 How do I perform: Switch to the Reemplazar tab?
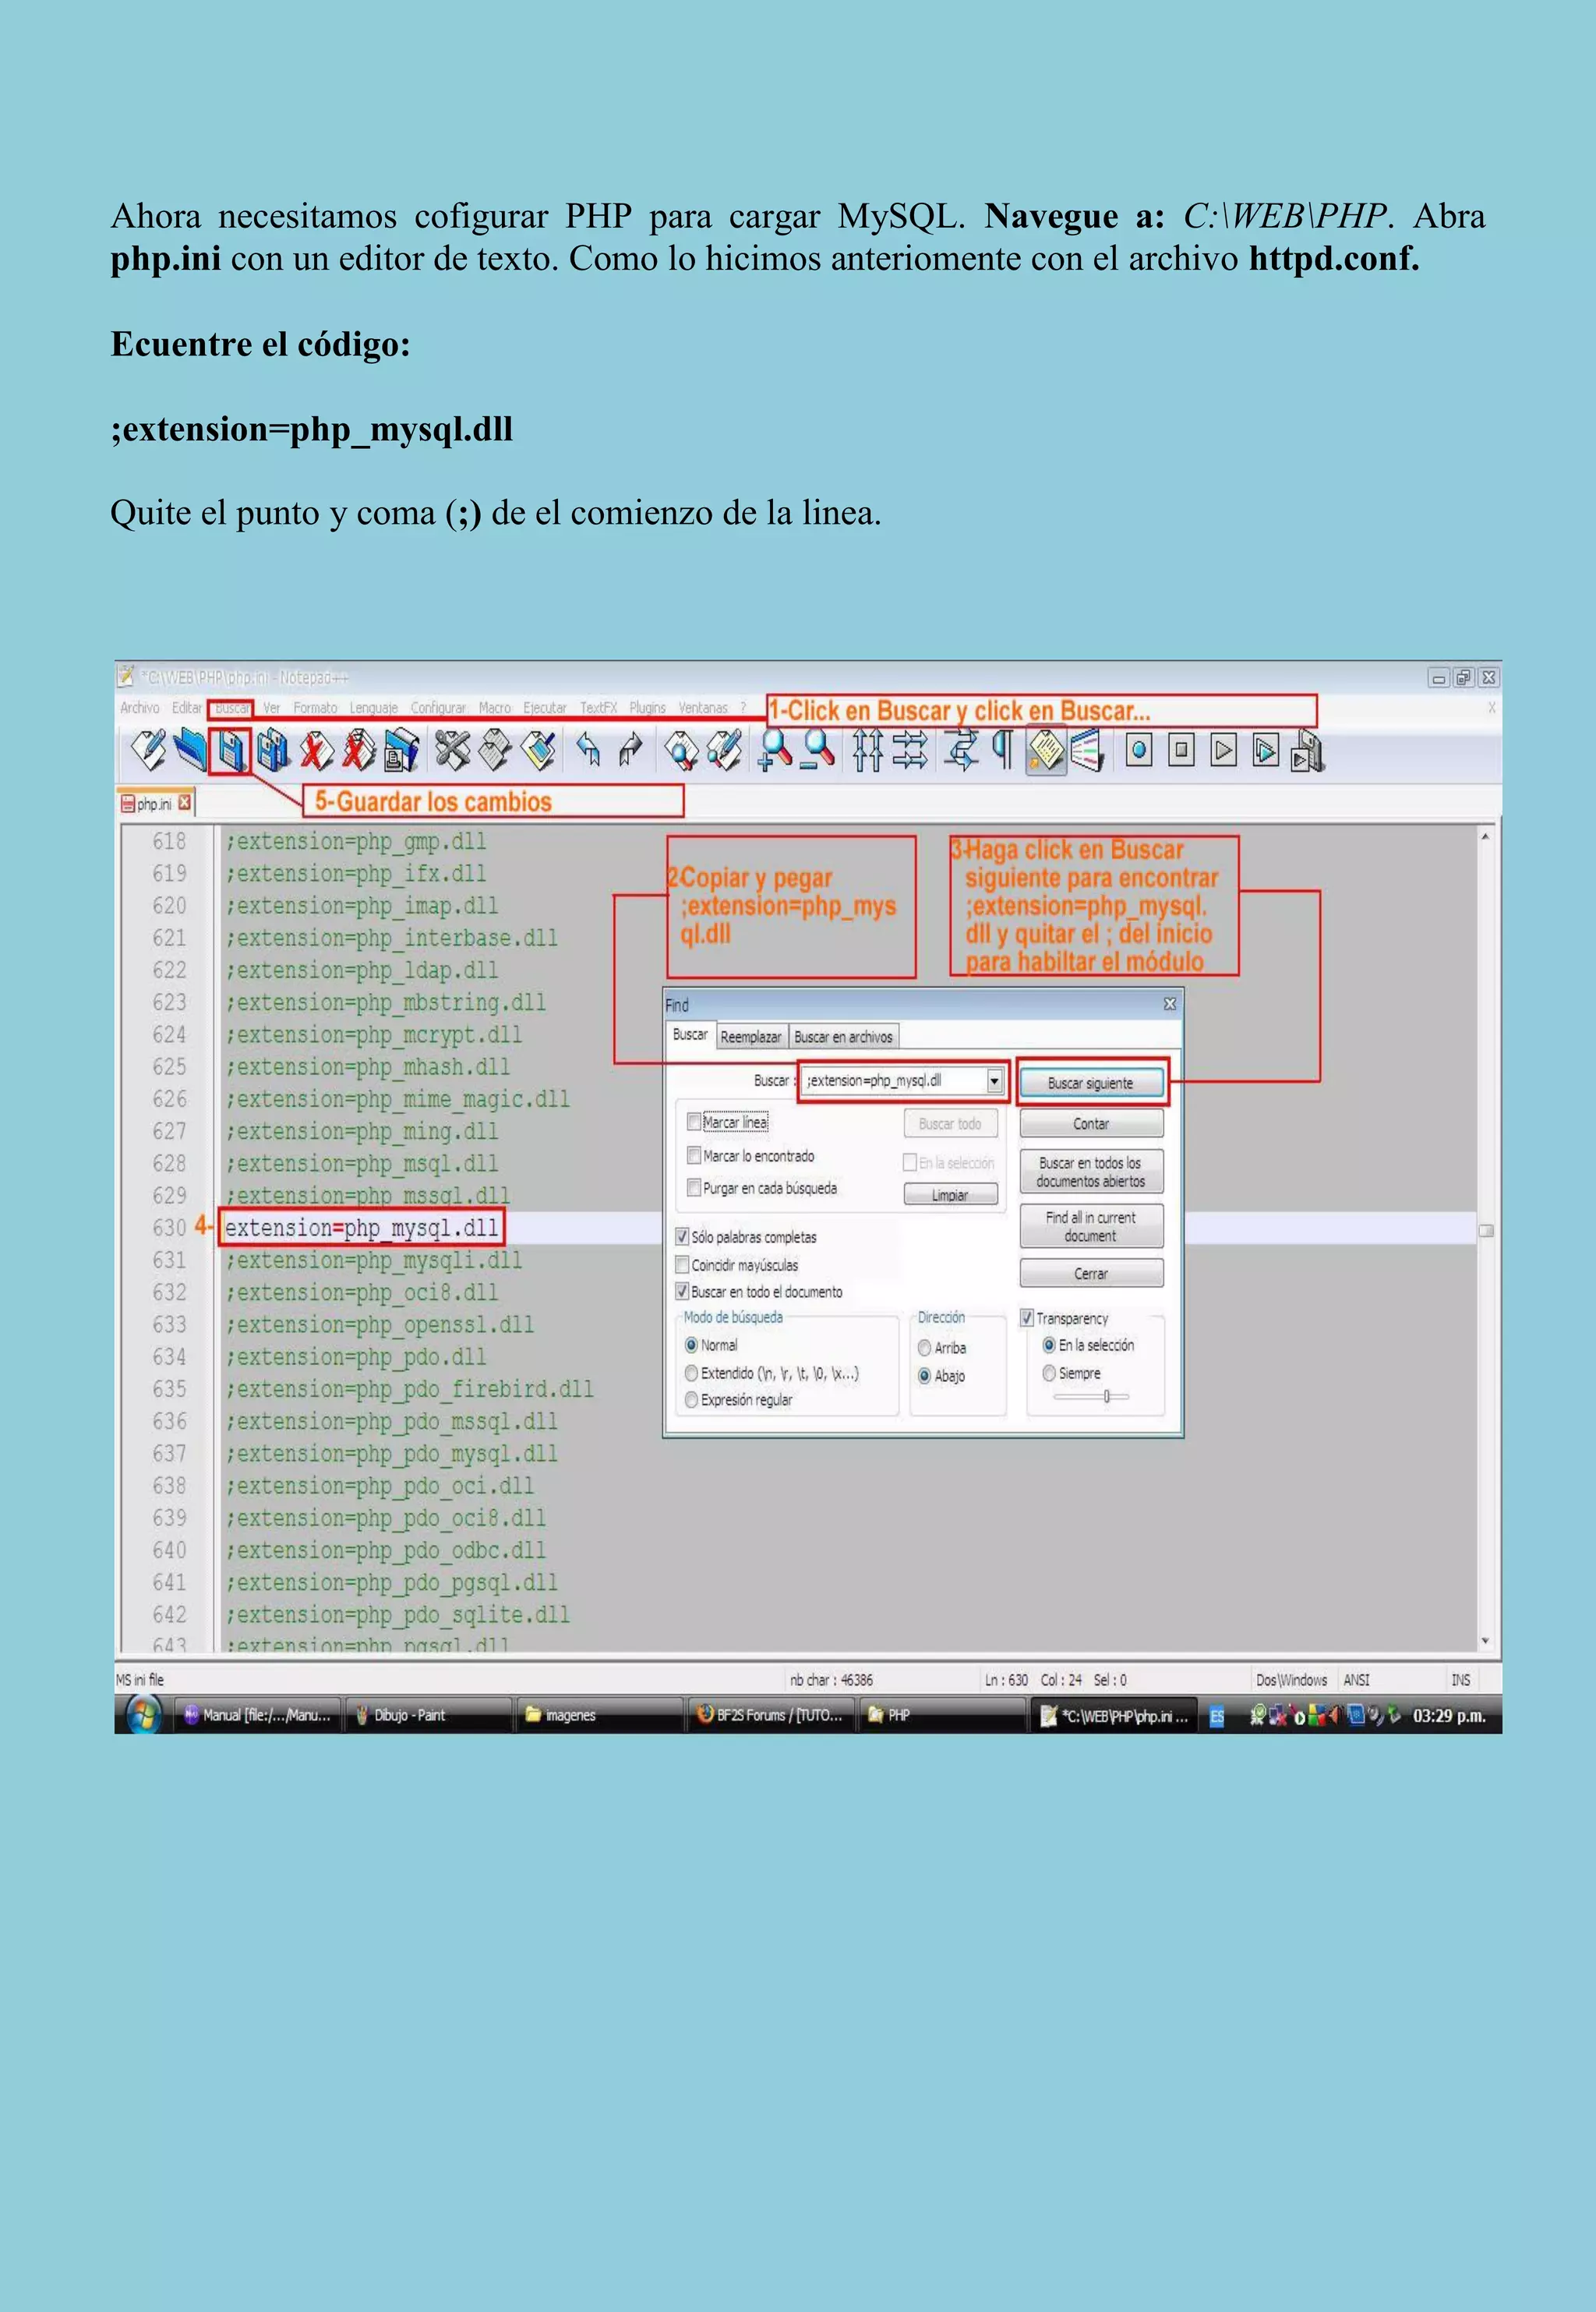[x=751, y=1037]
